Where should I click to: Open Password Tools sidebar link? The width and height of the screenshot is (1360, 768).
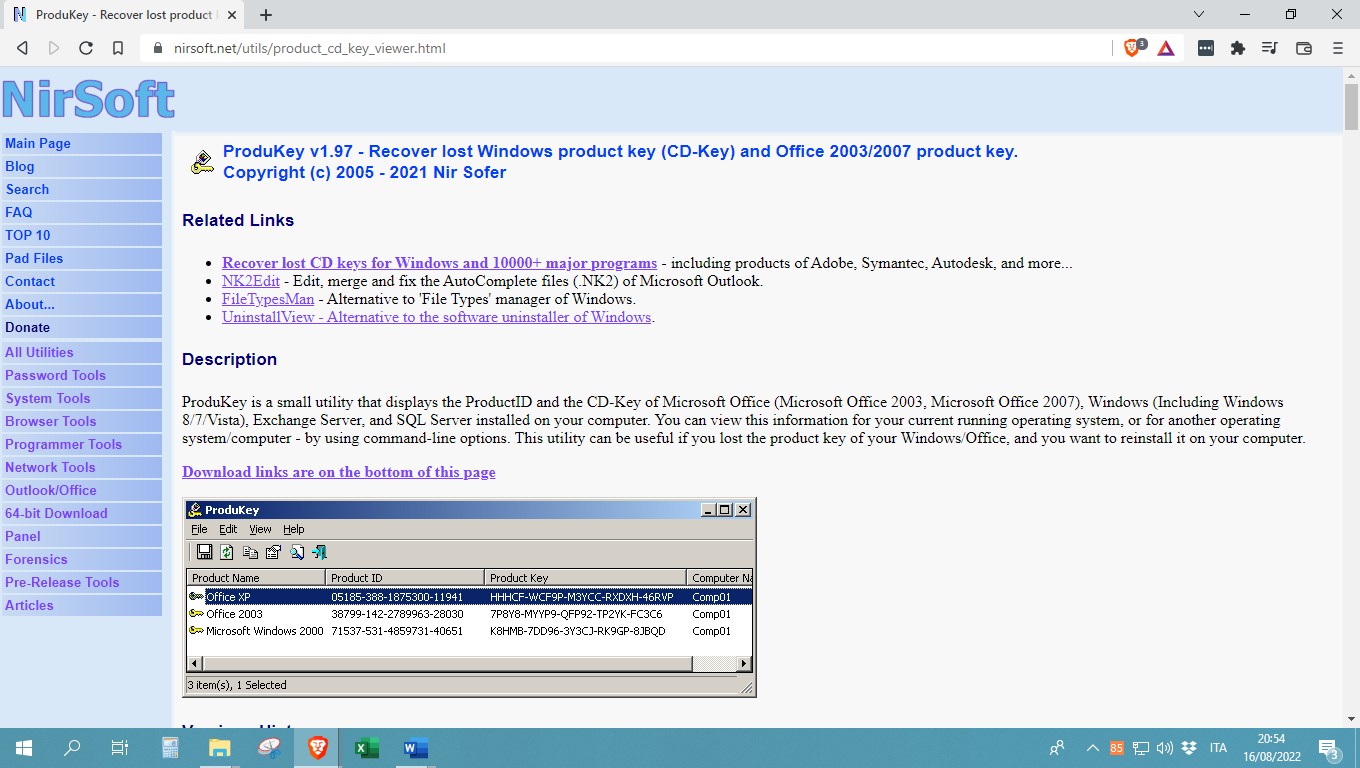point(82,375)
